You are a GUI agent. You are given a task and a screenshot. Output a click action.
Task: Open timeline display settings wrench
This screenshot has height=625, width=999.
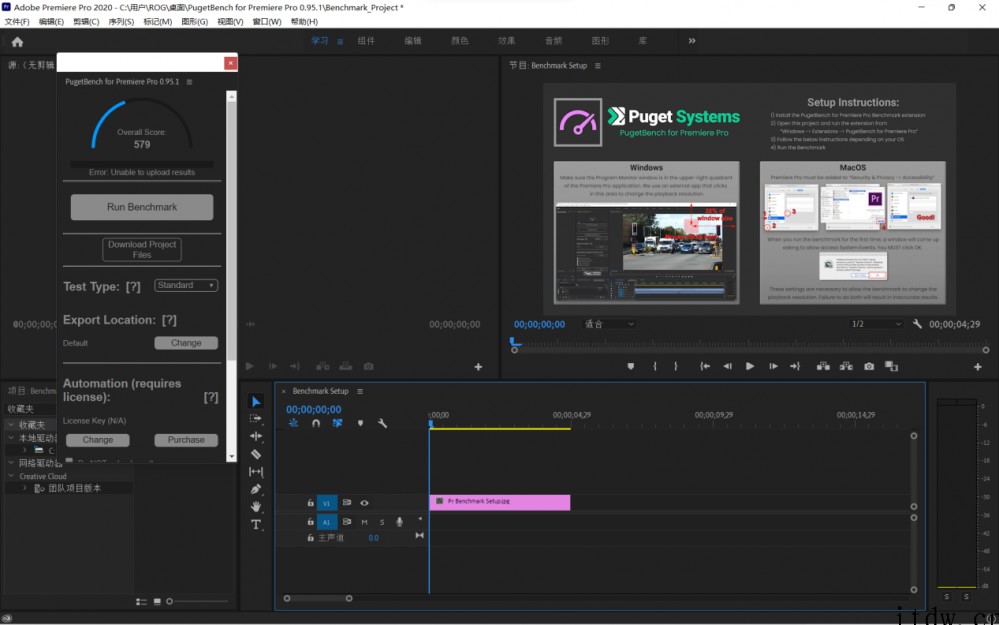coord(382,423)
